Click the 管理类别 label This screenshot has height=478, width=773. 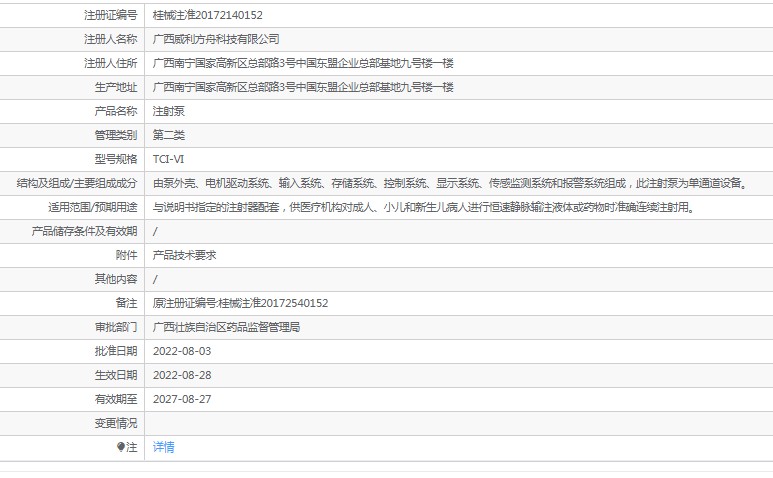[116, 135]
